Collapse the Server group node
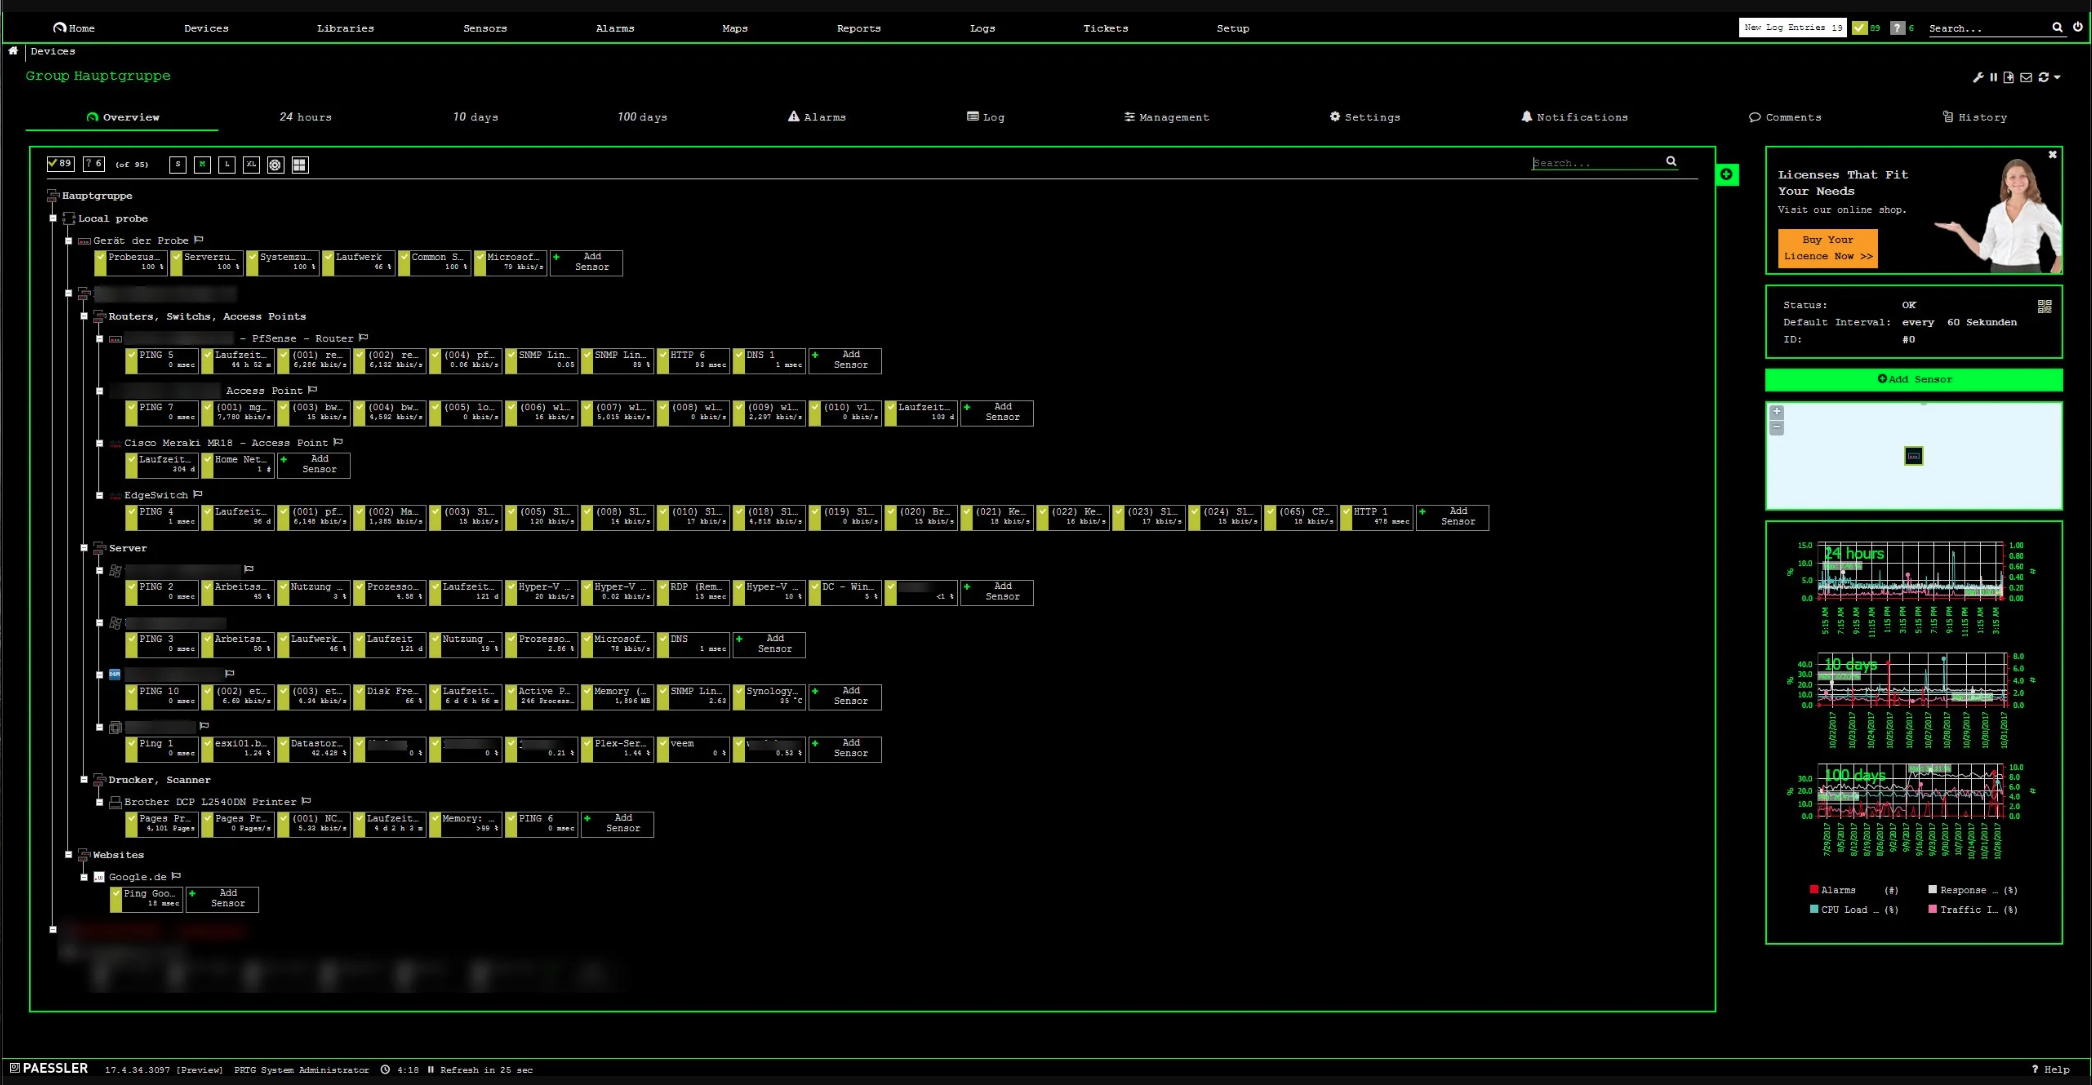Image resolution: width=2092 pixels, height=1085 pixels. click(85, 548)
